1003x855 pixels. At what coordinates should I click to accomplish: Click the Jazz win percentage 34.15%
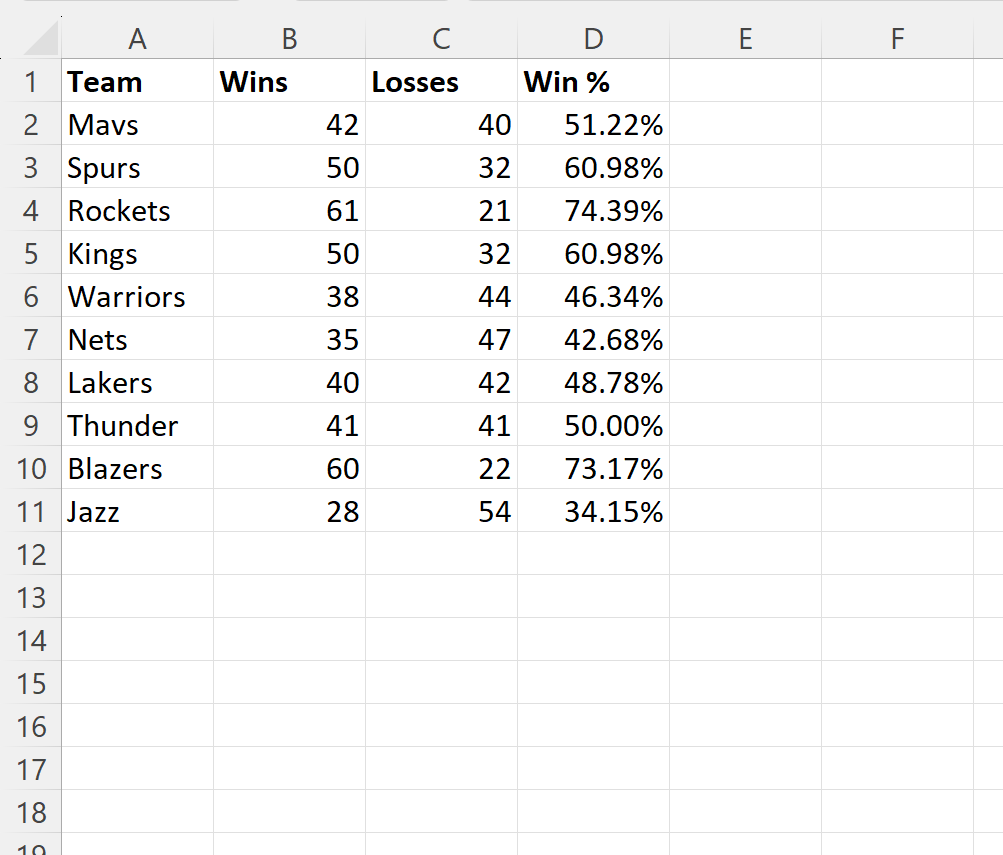593,511
